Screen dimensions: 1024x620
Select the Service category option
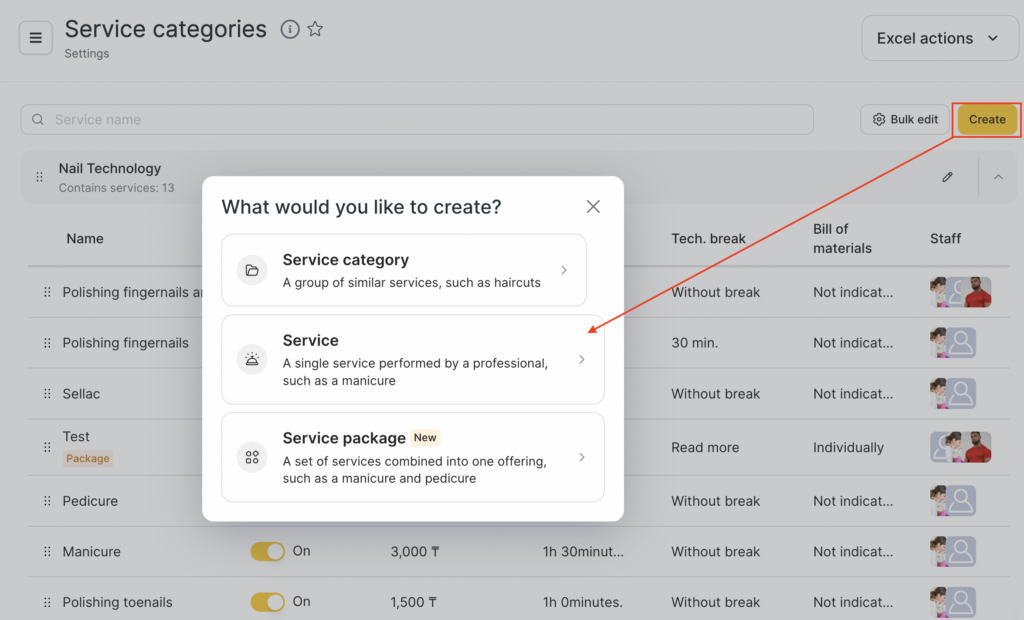pyautogui.click(x=404, y=270)
